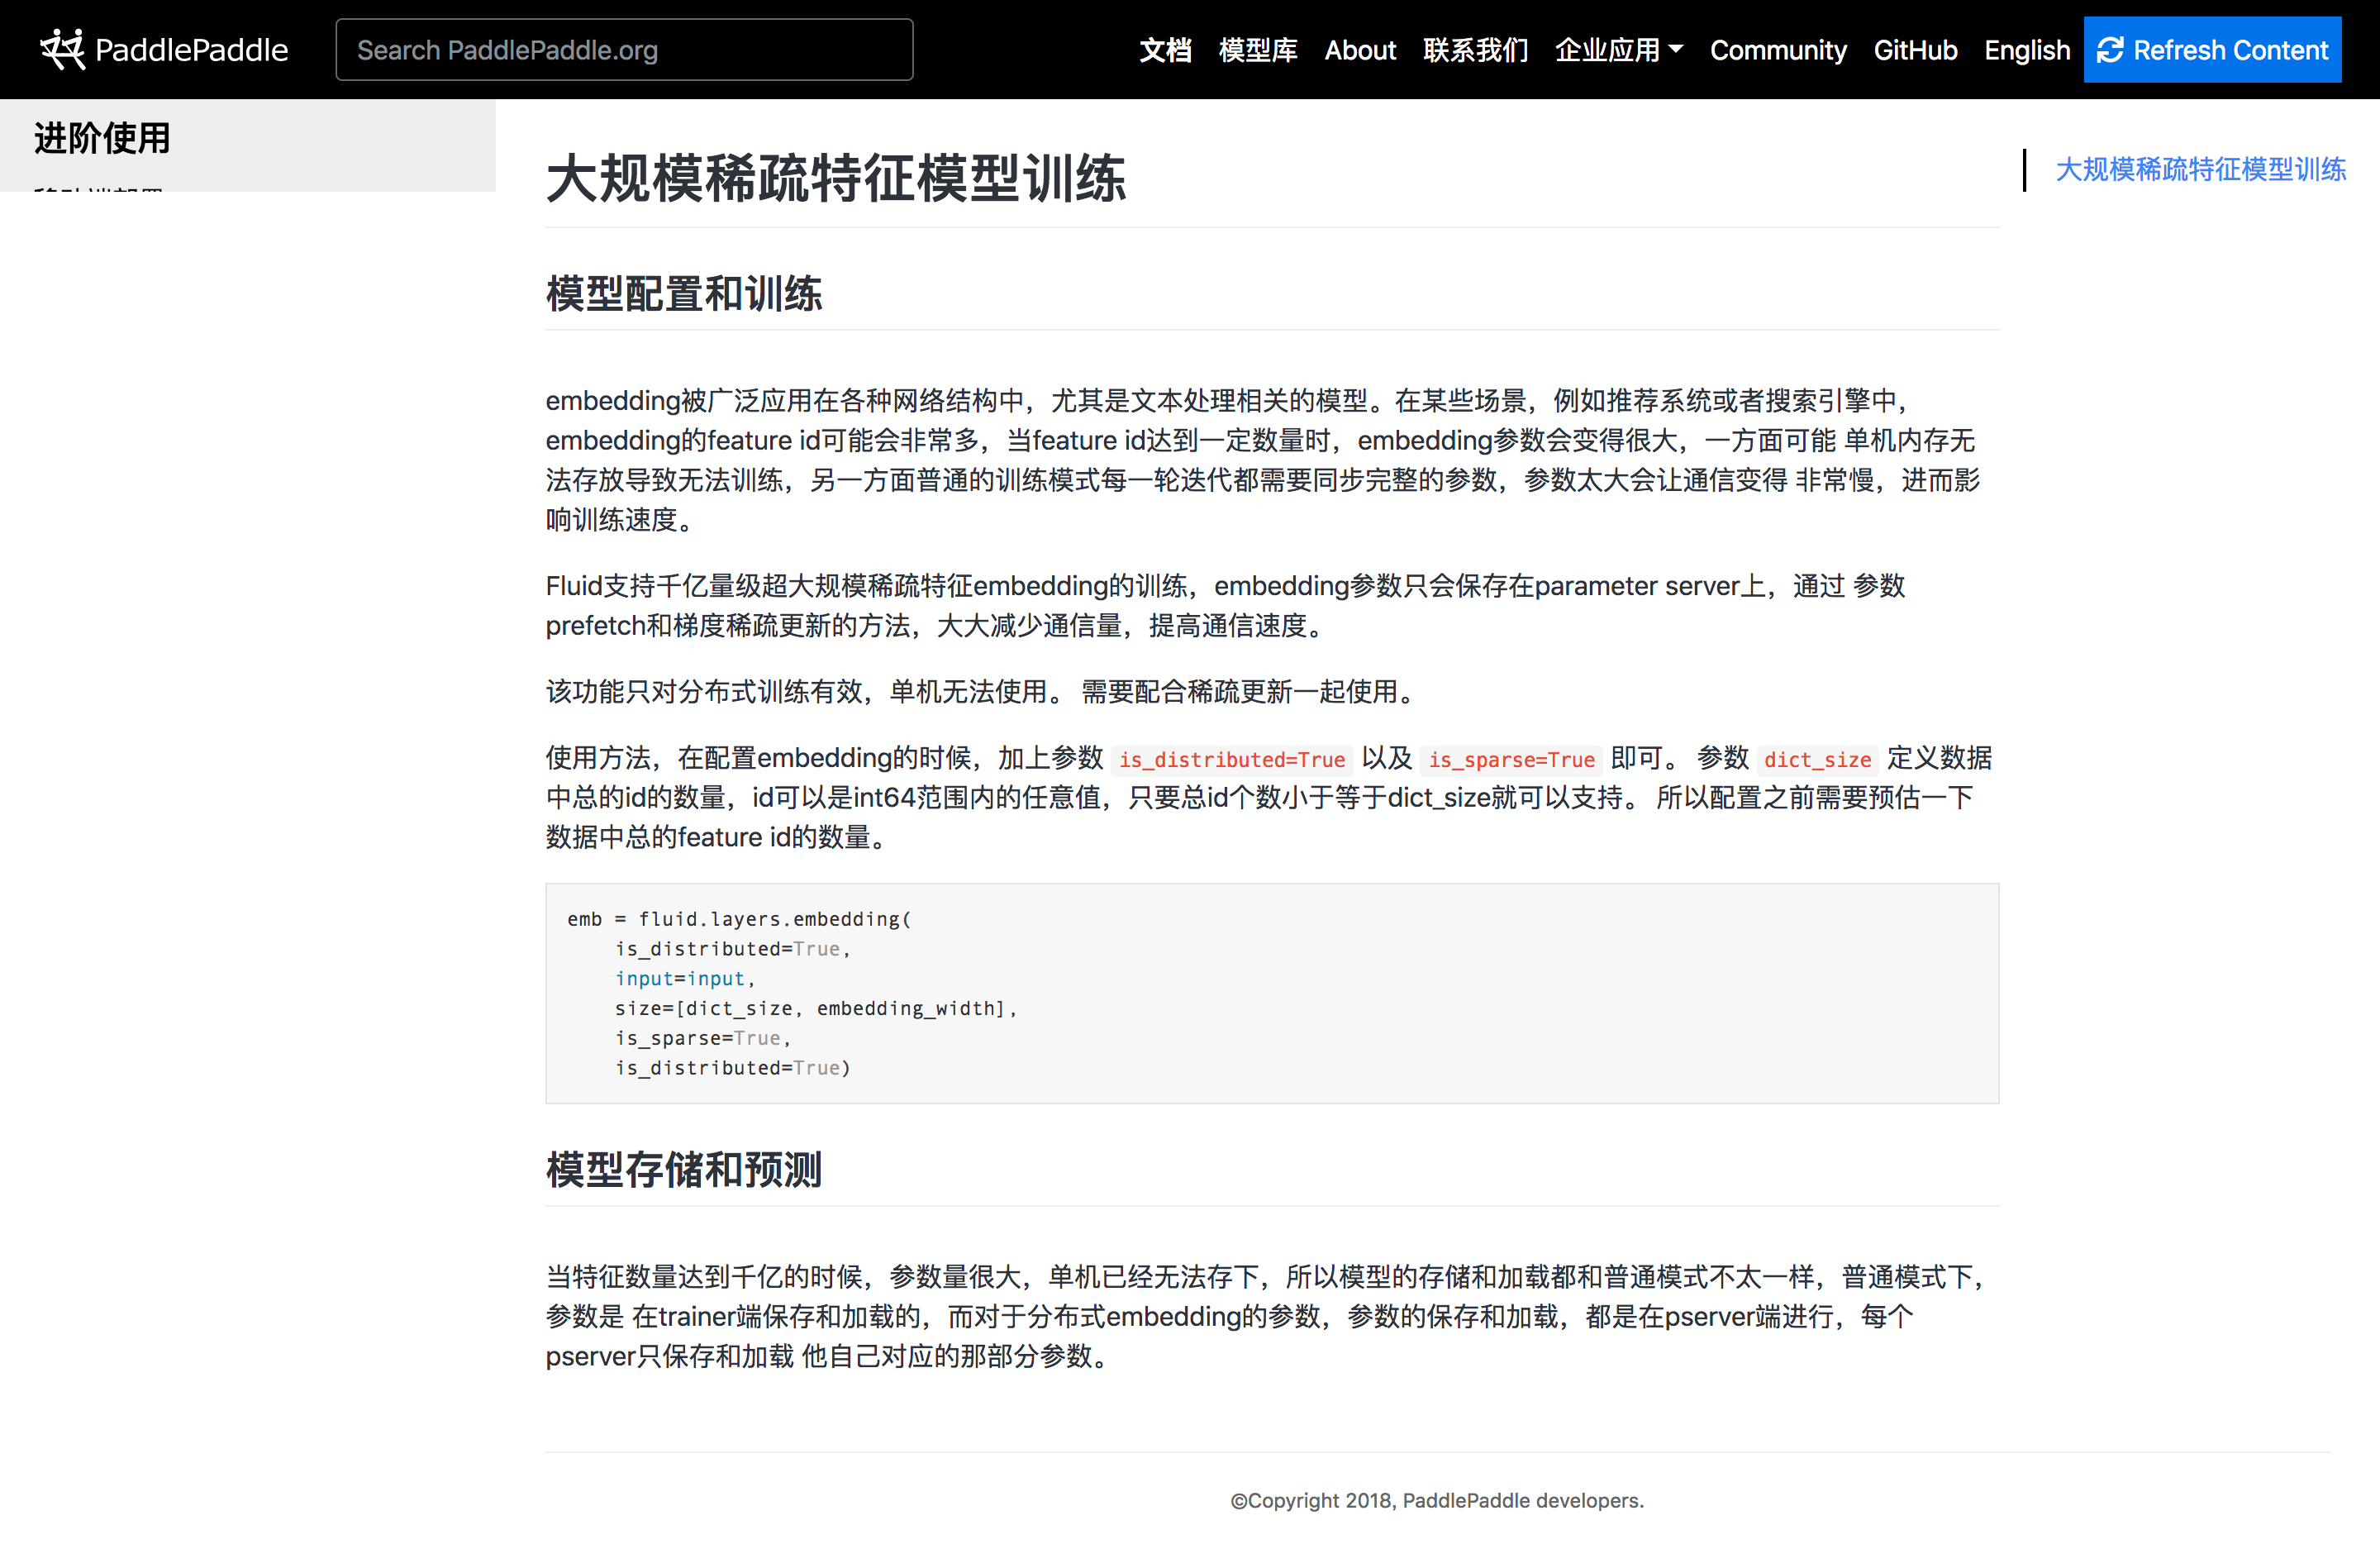Click the 模型存储和预测 section heading
This screenshot has width=2380, height=1549.
[684, 1170]
